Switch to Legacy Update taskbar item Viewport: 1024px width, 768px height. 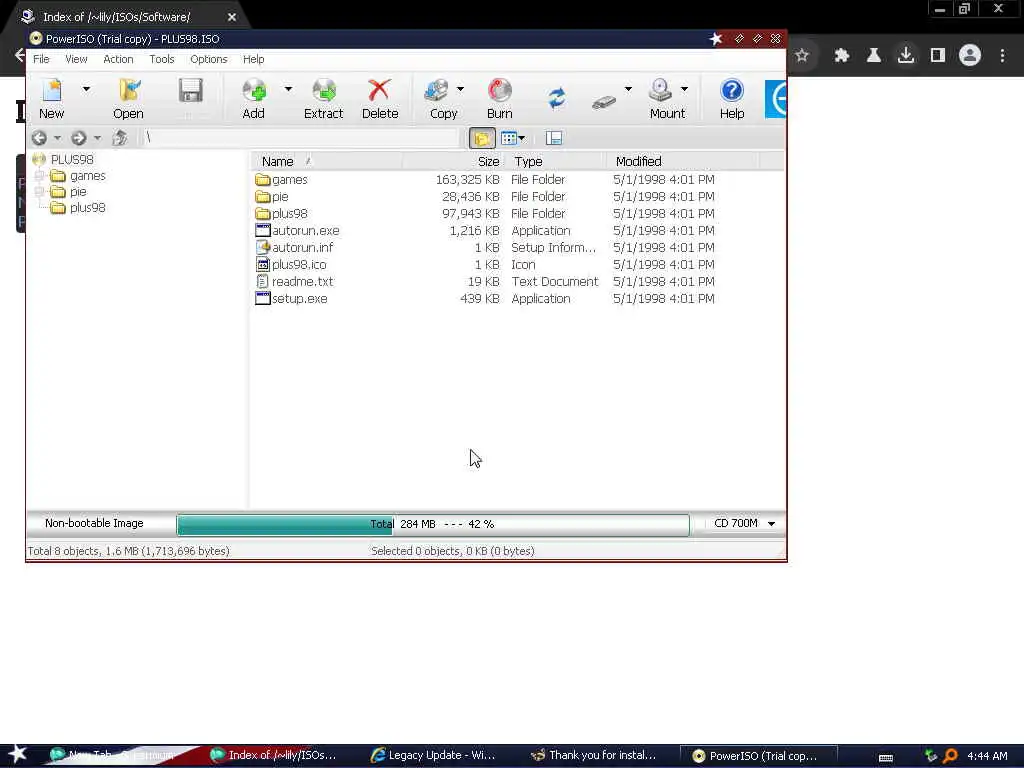433,755
